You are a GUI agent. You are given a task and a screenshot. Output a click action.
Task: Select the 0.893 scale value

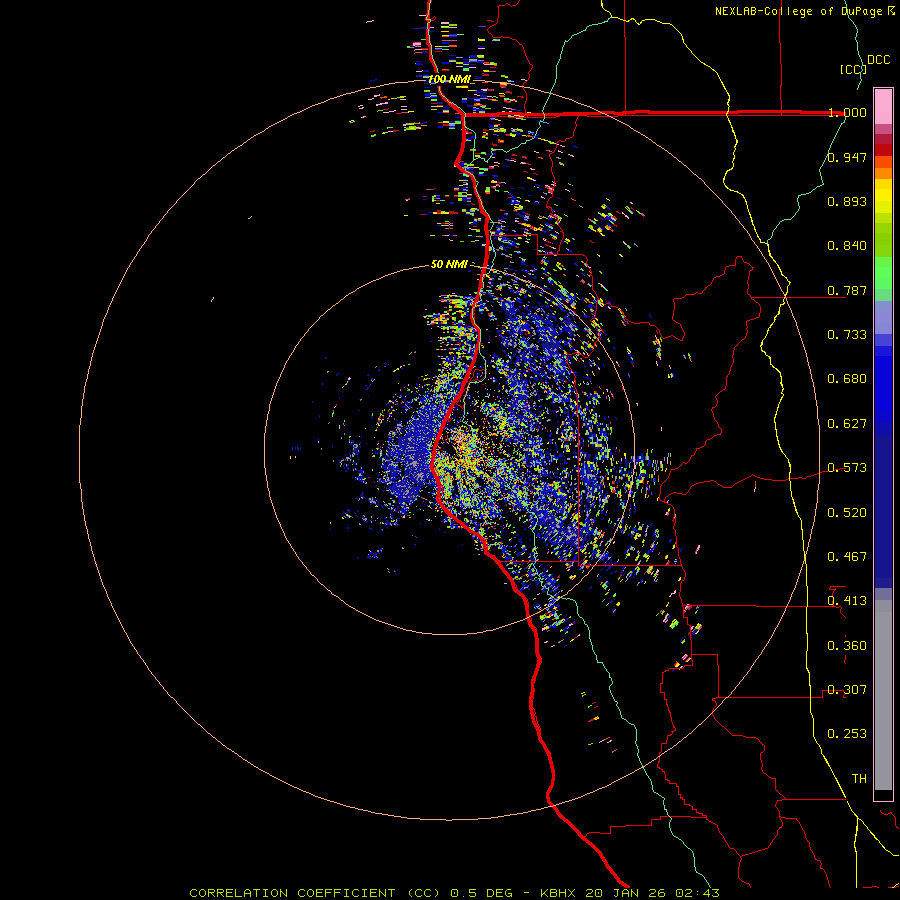(847, 201)
